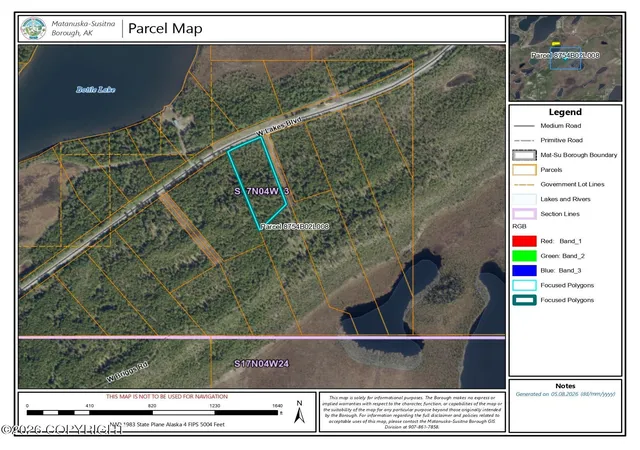Click the Bottle Lake label
Image resolution: width=640 pixels, height=450 pixels.
pyautogui.click(x=96, y=89)
